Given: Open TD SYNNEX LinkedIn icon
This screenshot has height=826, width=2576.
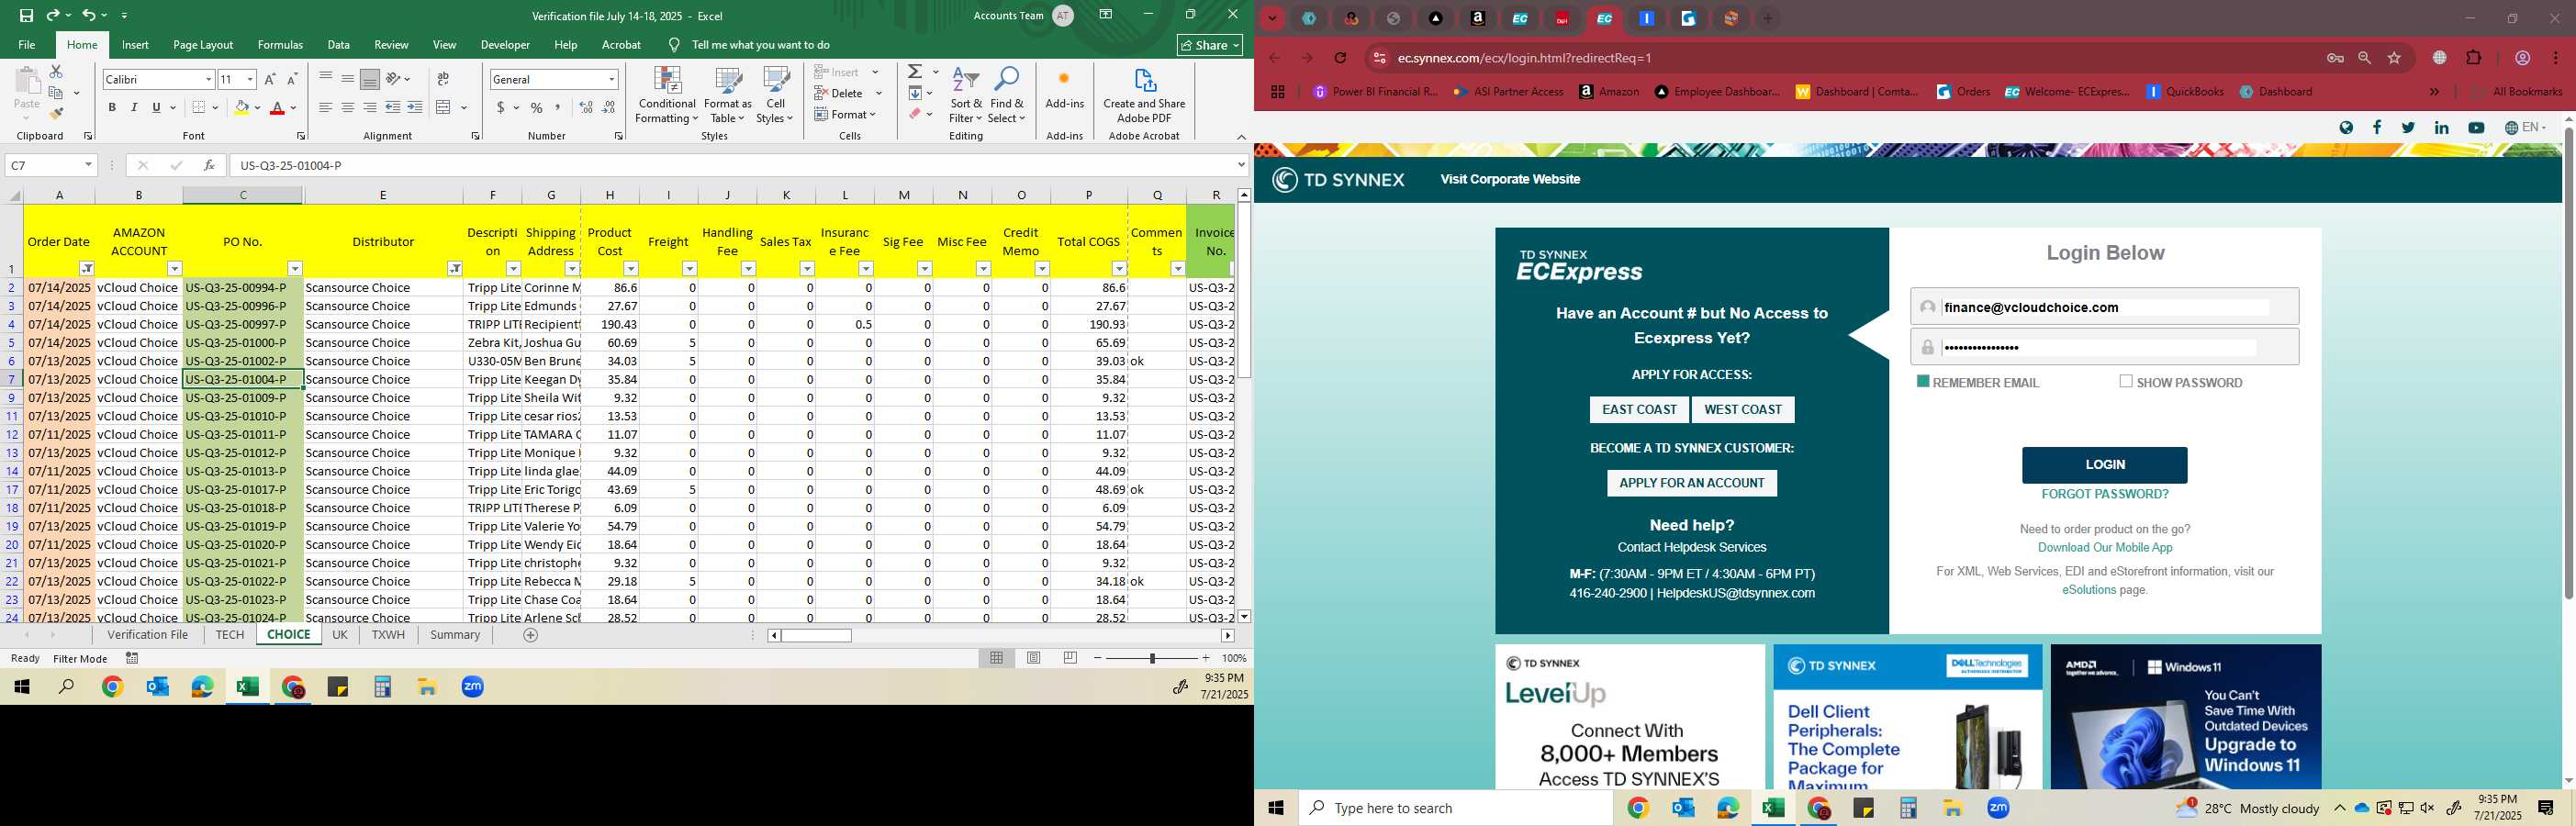Looking at the screenshot, I should 2441,128.
